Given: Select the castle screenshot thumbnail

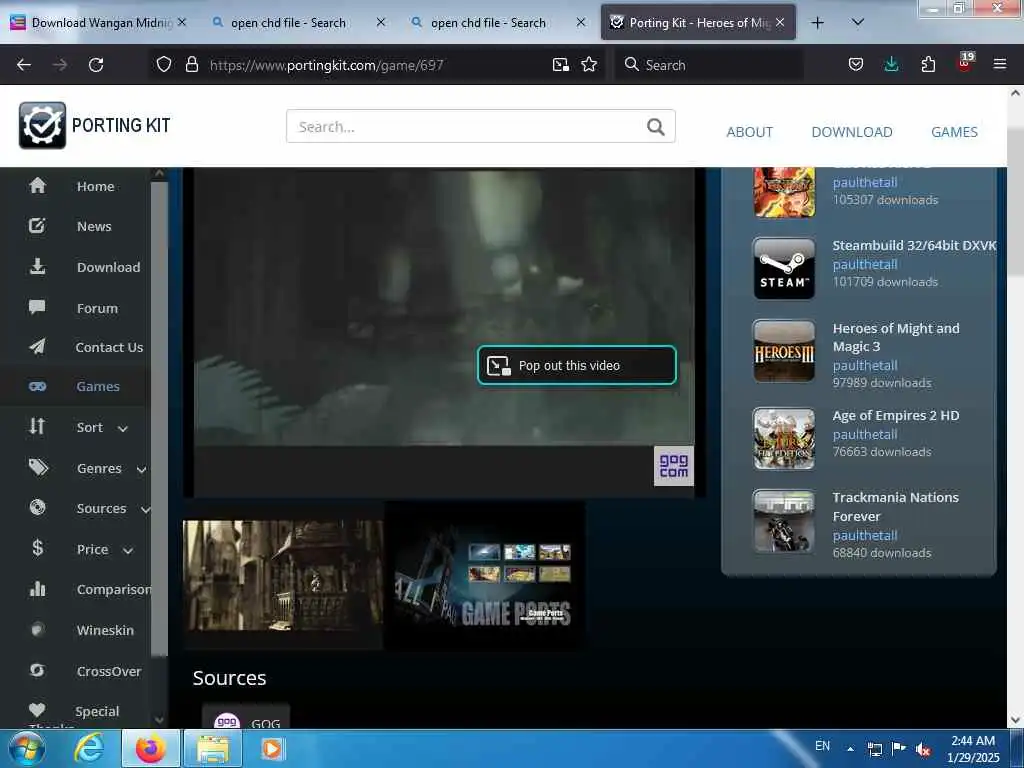Looking at the screenshot, I should coord(283,575).
